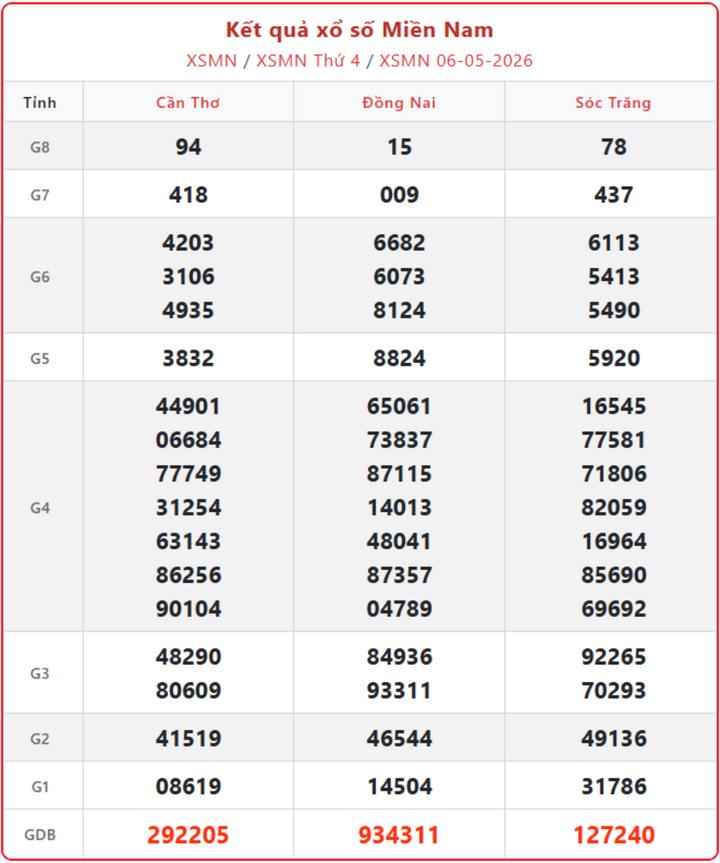Click G4 number 82059
The height and width of the screenshot is (863, 720).
tap(613, 507)
